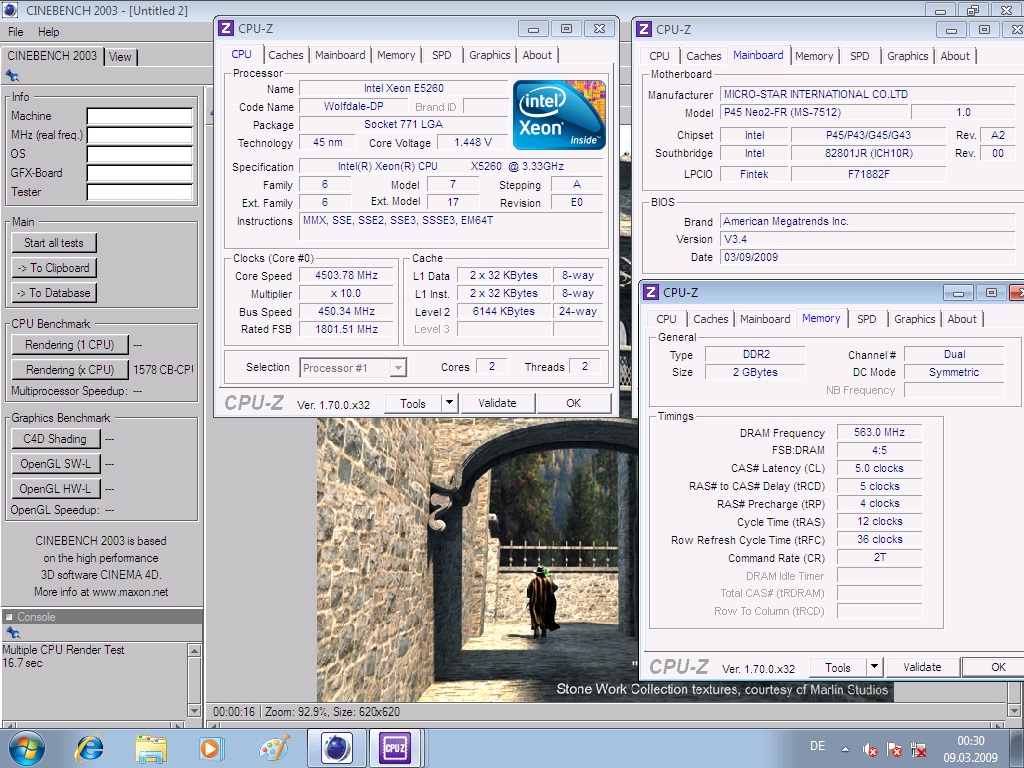Open Mainboard tab in CPU window
This screenshot has height=768, width=1024.
[340, 55]
